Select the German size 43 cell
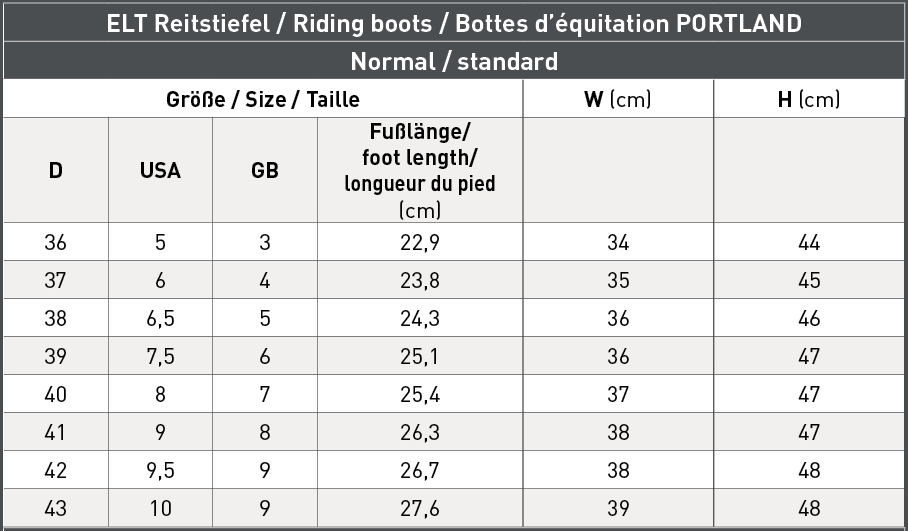The width and height of the screenshot is (908, 531). pyautogui.click(x=56, y=508)
